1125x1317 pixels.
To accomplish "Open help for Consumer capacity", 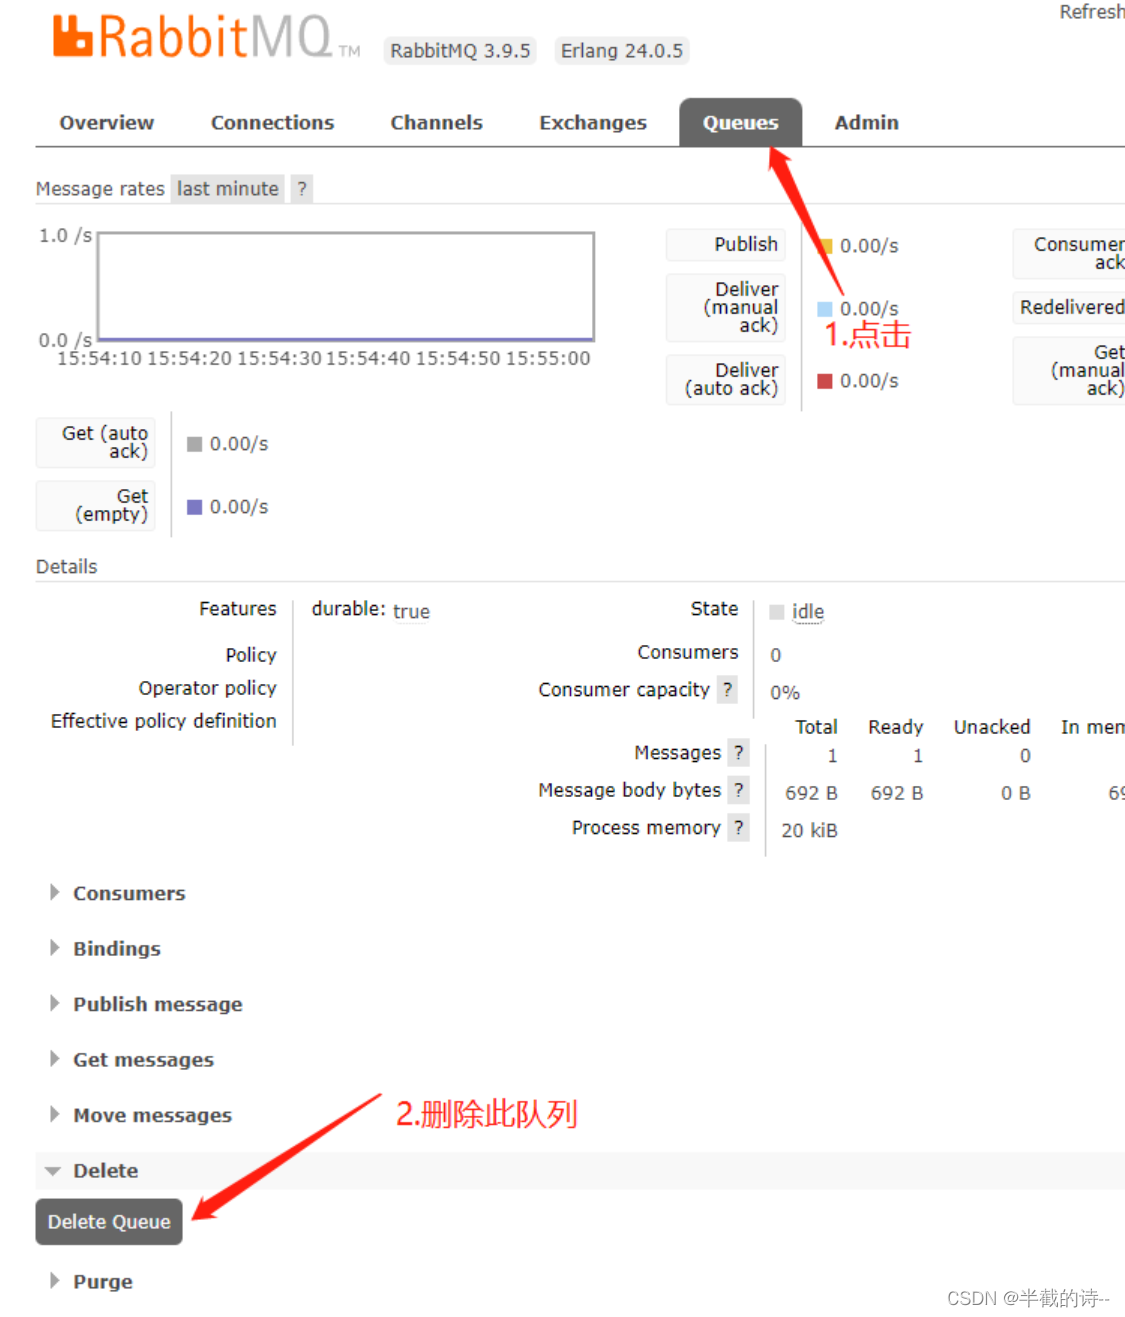I will point(727,689).
